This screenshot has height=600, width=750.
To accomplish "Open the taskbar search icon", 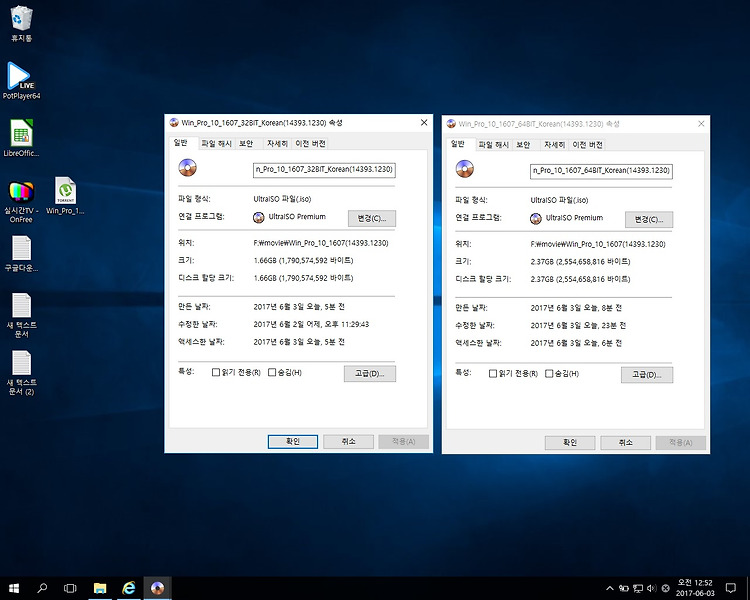I will pyautogui.click(x=42, y=588).
